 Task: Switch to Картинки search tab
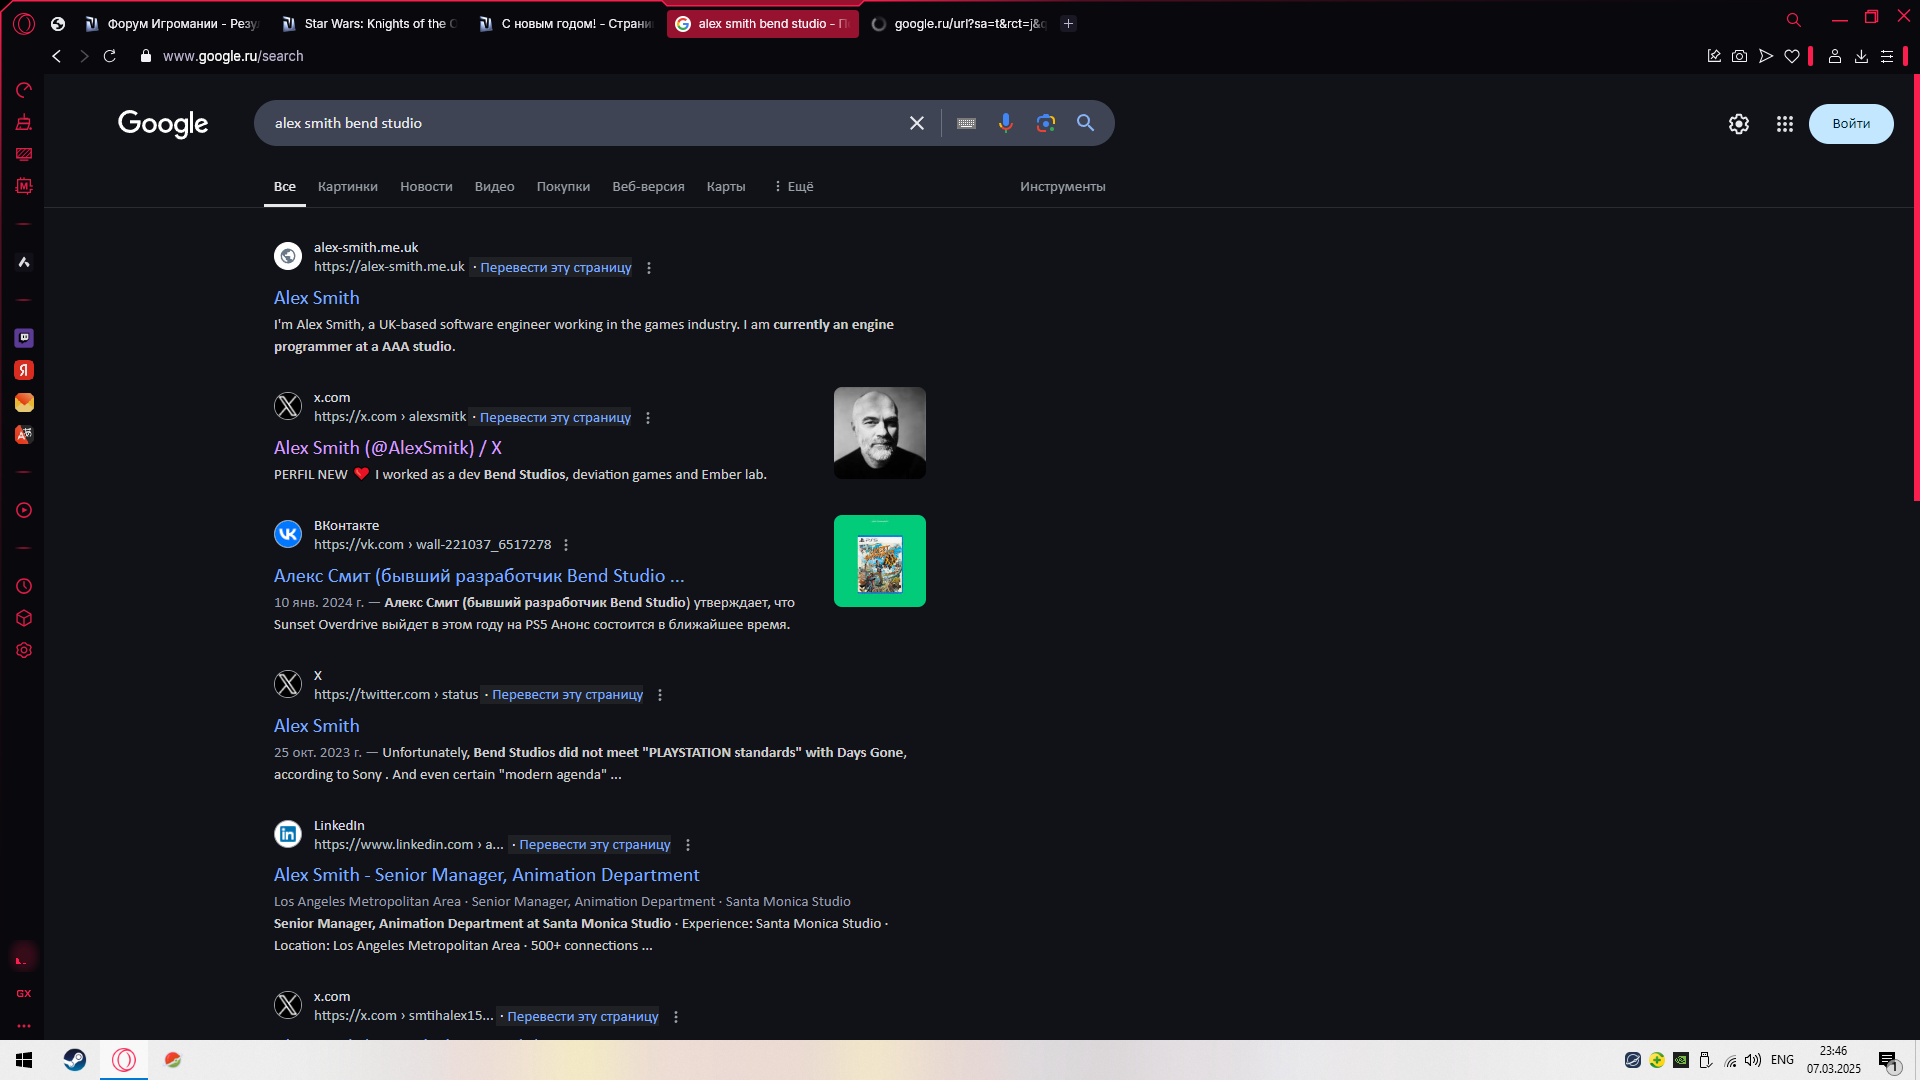click(x=348, y=187)
